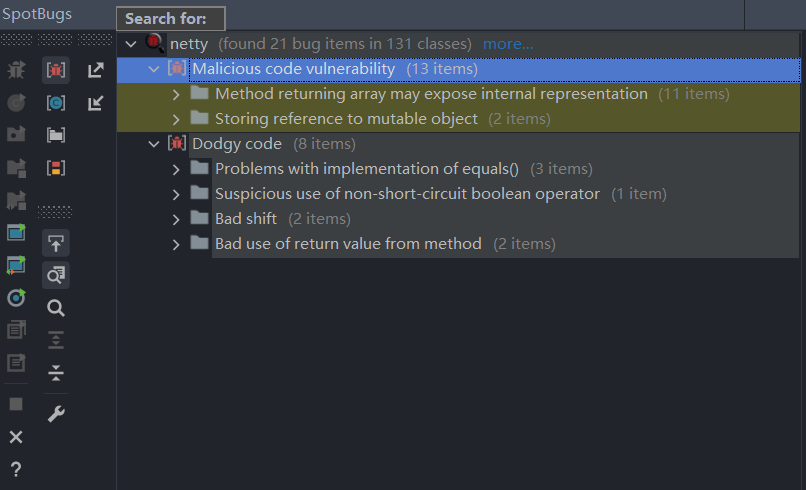Run Analyze Selected Files bug icon
Screen dimensions: 806x490
pos(16,69)
